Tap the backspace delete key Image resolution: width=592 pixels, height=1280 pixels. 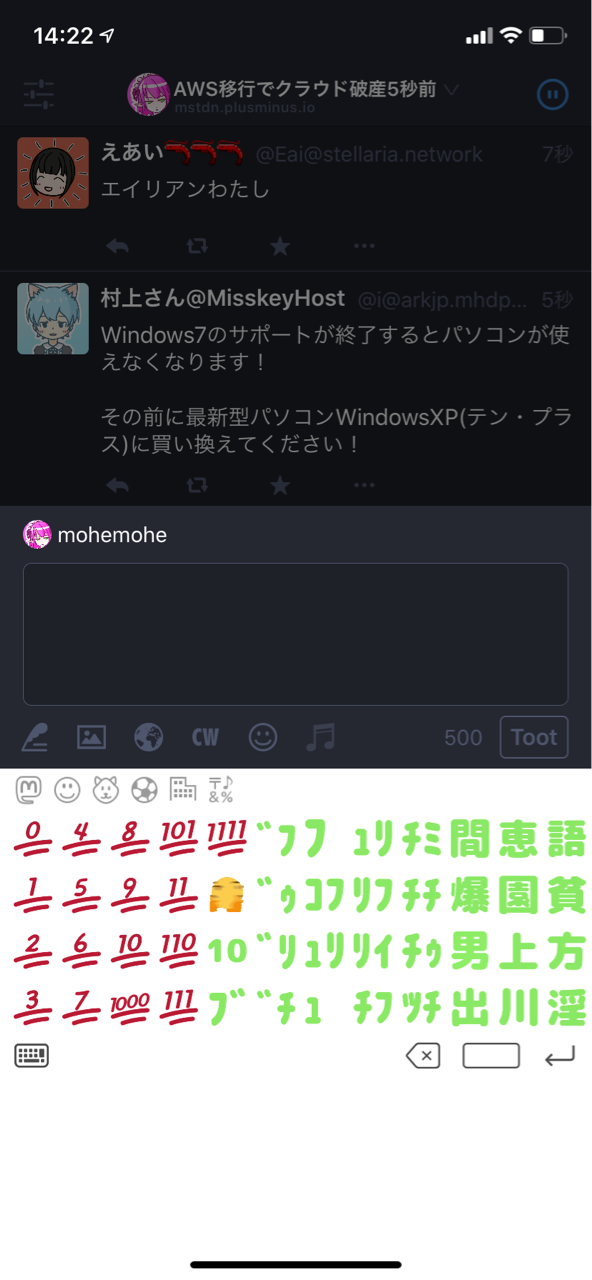[x=423, y=1055]
